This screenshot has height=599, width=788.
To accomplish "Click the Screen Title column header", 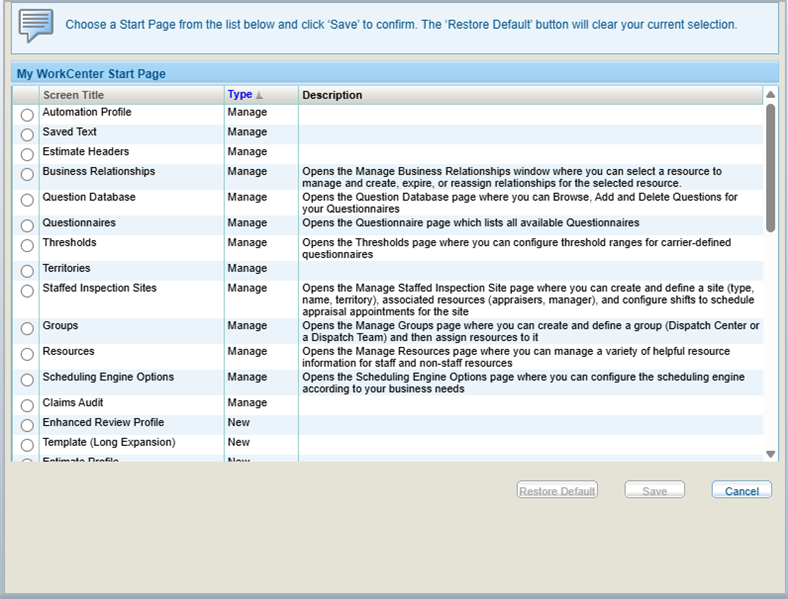I will tap(73, 95).
